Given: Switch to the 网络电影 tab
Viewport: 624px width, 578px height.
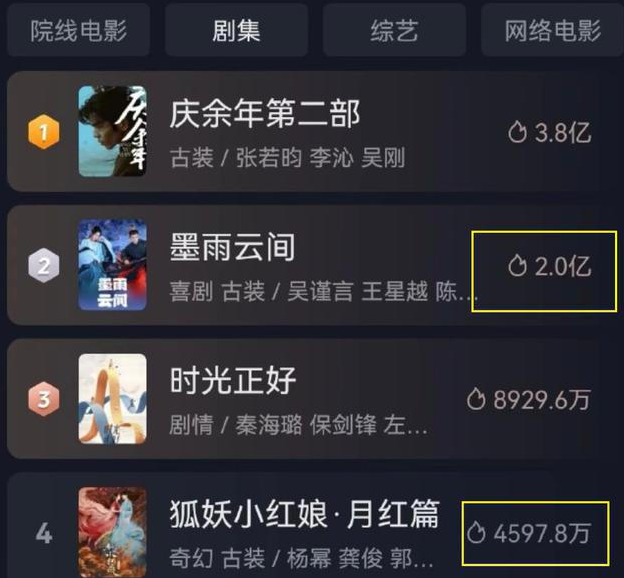Looking at the screenshot, I should coord(552,30).
